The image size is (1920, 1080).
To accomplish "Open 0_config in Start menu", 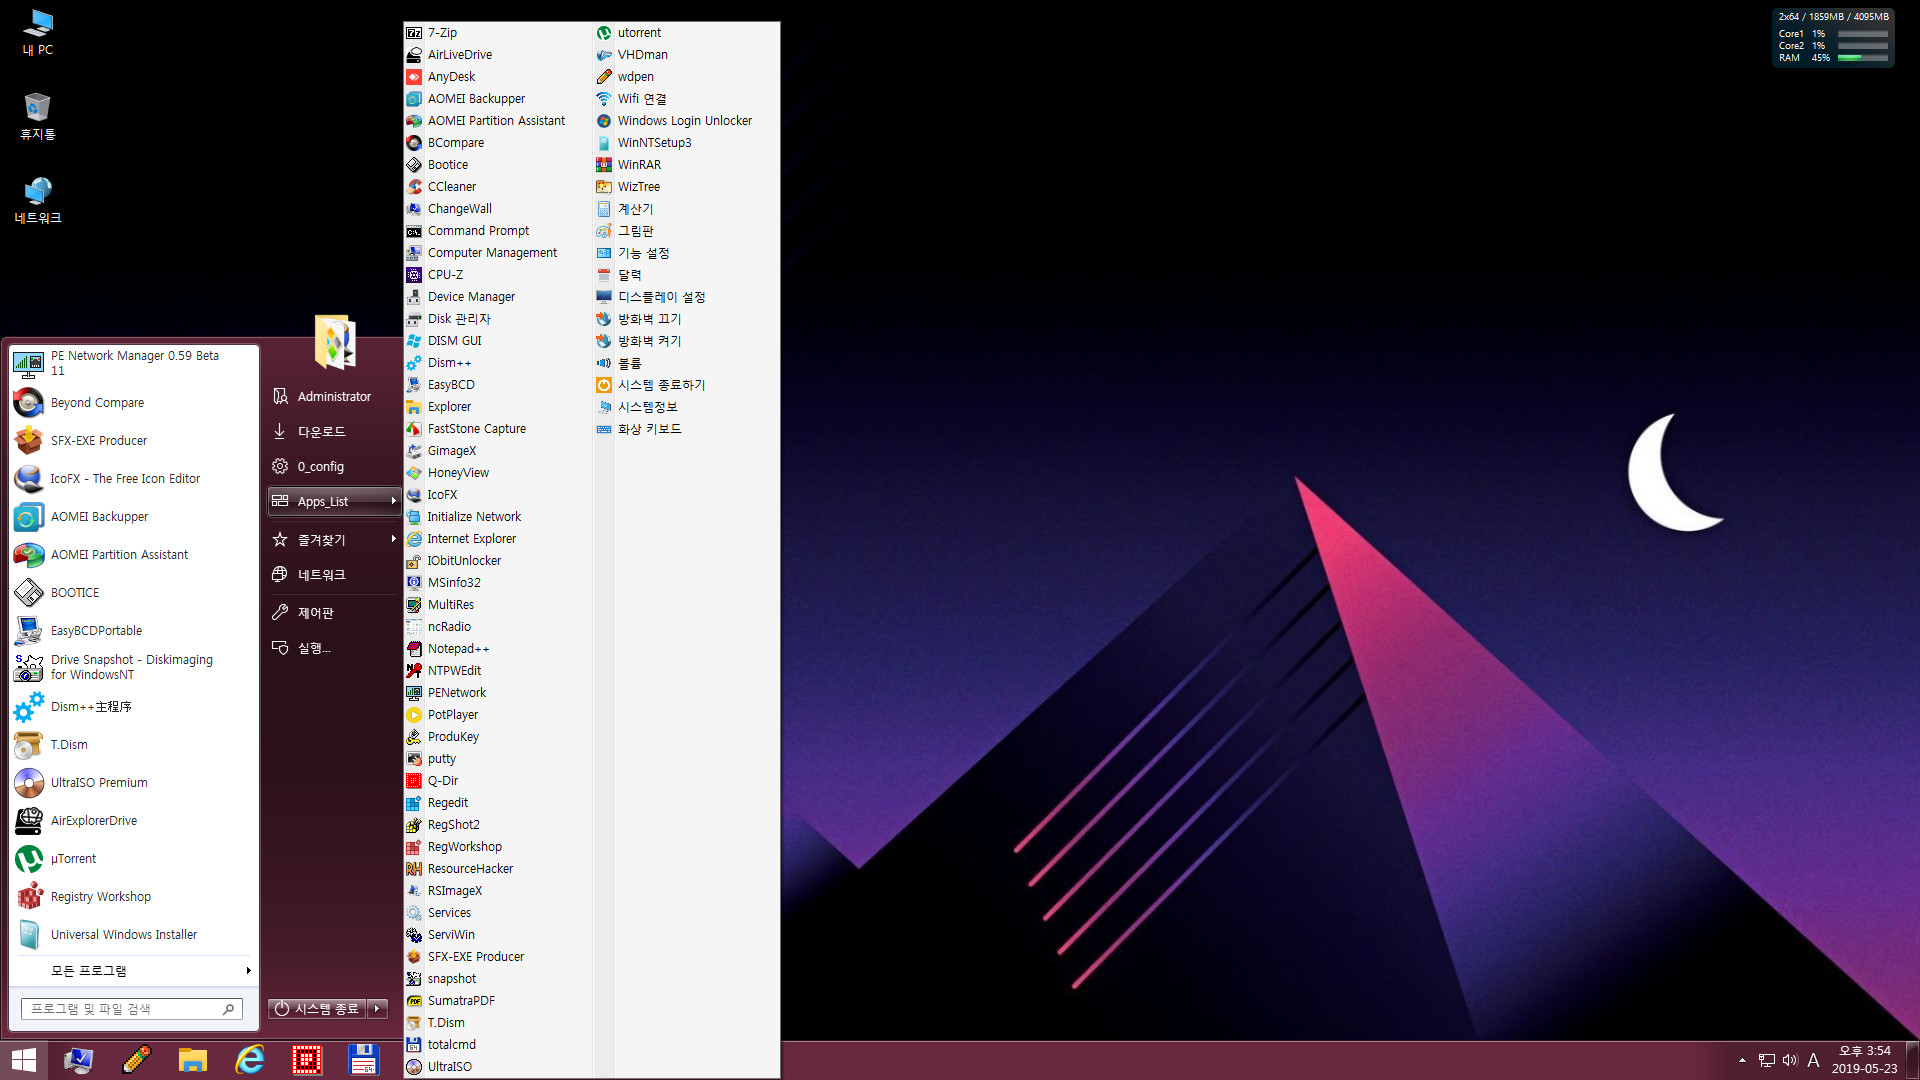I will (x=335, y=467).
